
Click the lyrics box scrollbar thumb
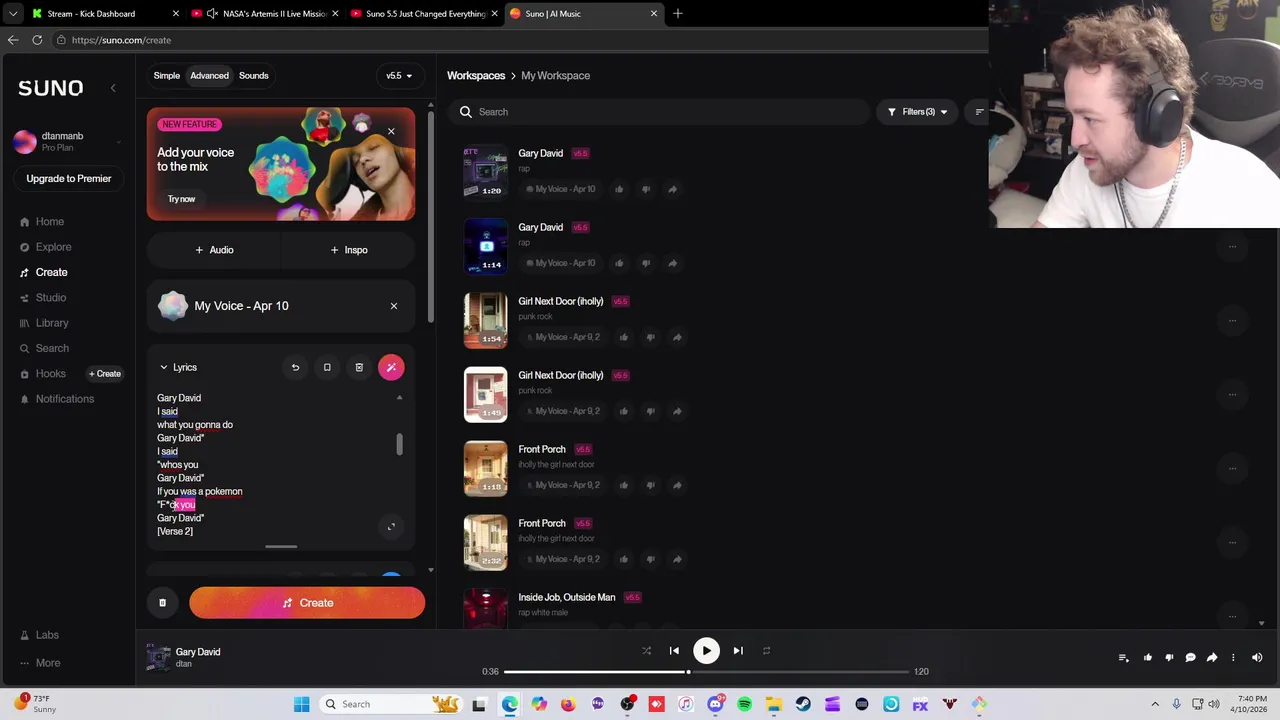(x=399, y=444)
